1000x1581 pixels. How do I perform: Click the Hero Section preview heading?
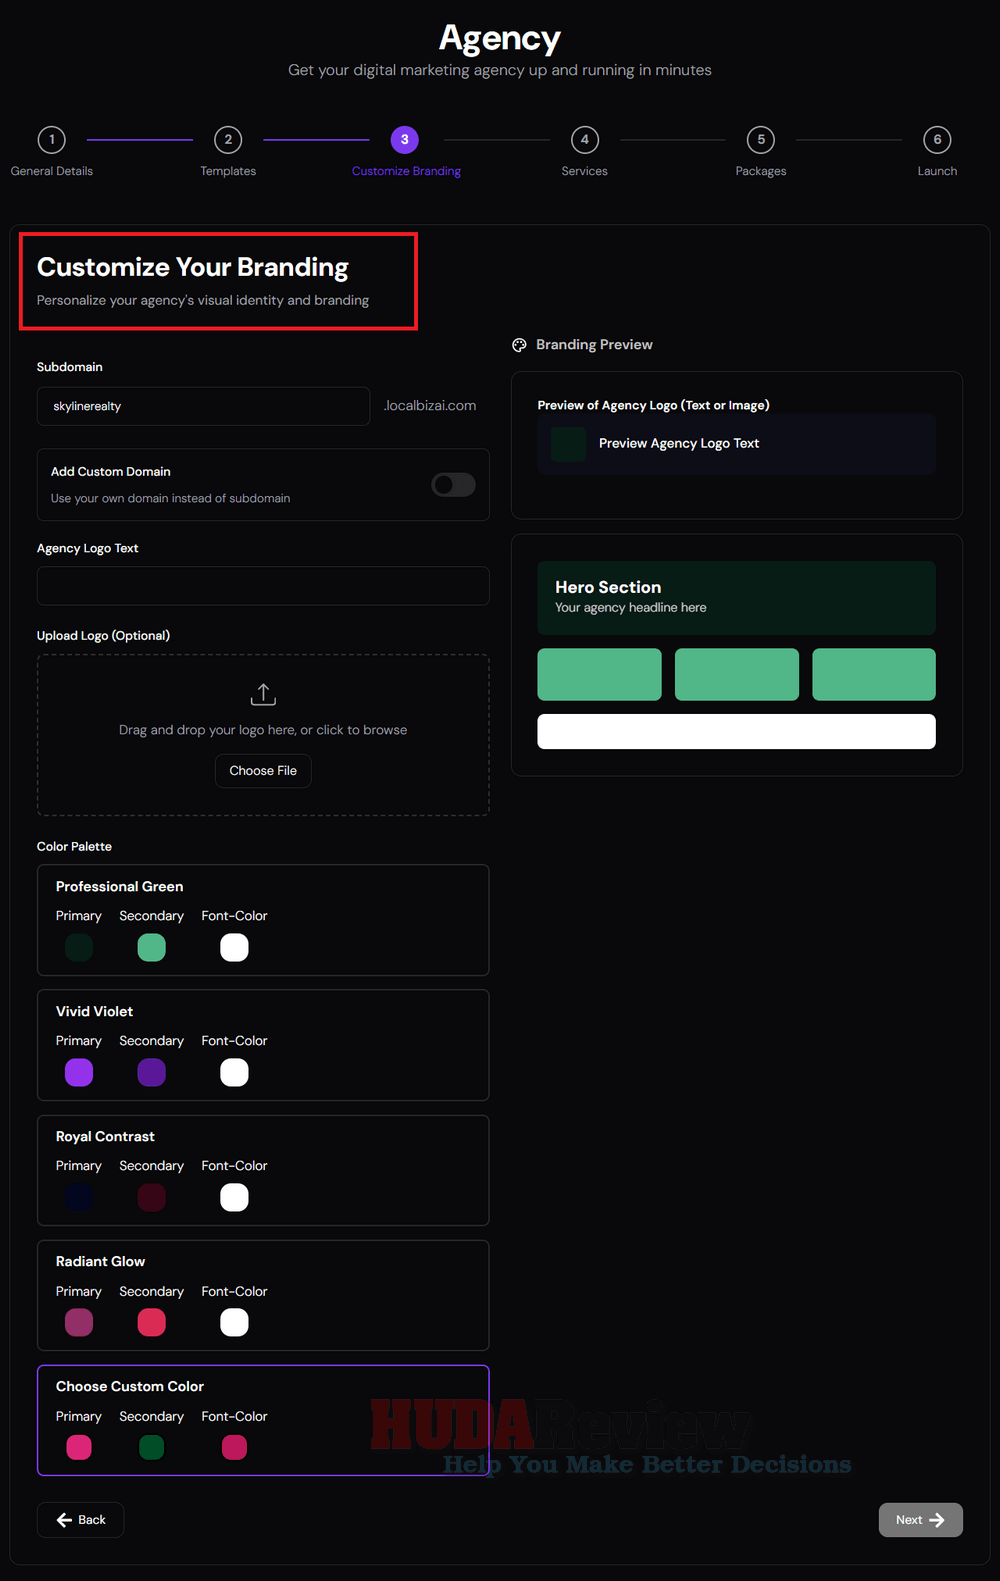click(x=608, y=587)
